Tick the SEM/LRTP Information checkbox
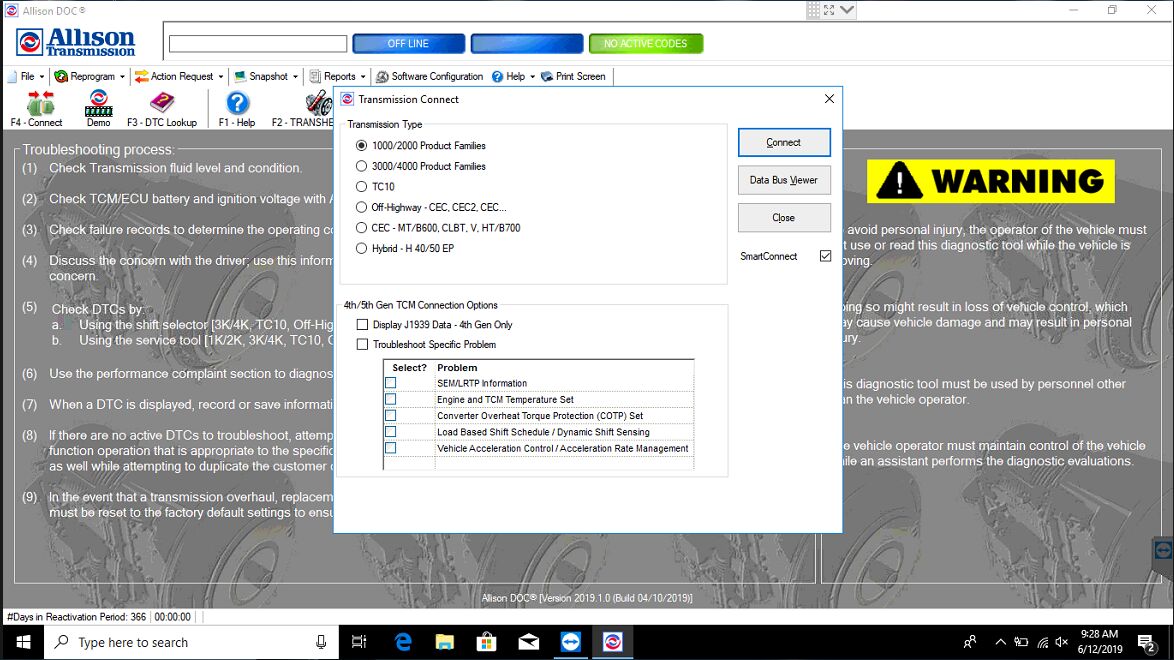The height and width of the screenshot is (660, 1174). tap(390, 383)
